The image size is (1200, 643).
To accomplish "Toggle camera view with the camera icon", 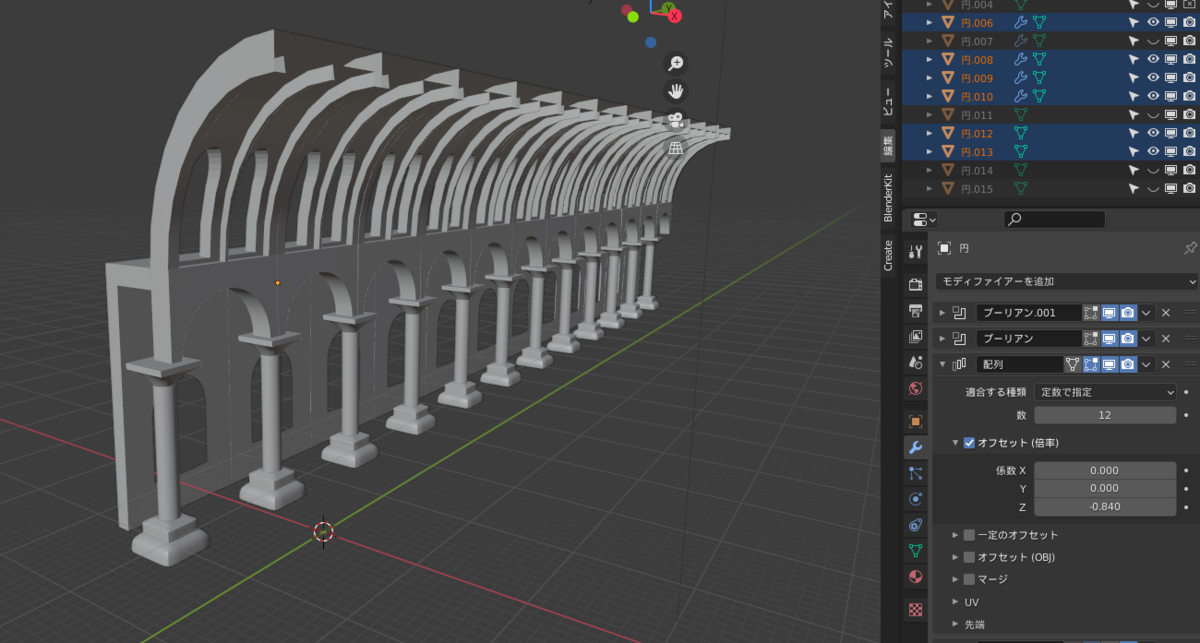I will [676, 120].
